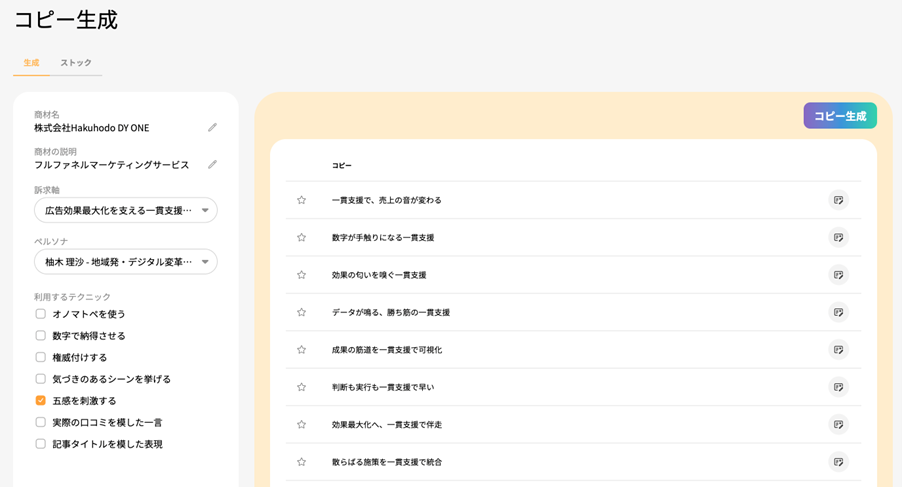Viewport: 902px width, 487px height.
Task: Click the コピー生成 page title
Action: (66, 20)
